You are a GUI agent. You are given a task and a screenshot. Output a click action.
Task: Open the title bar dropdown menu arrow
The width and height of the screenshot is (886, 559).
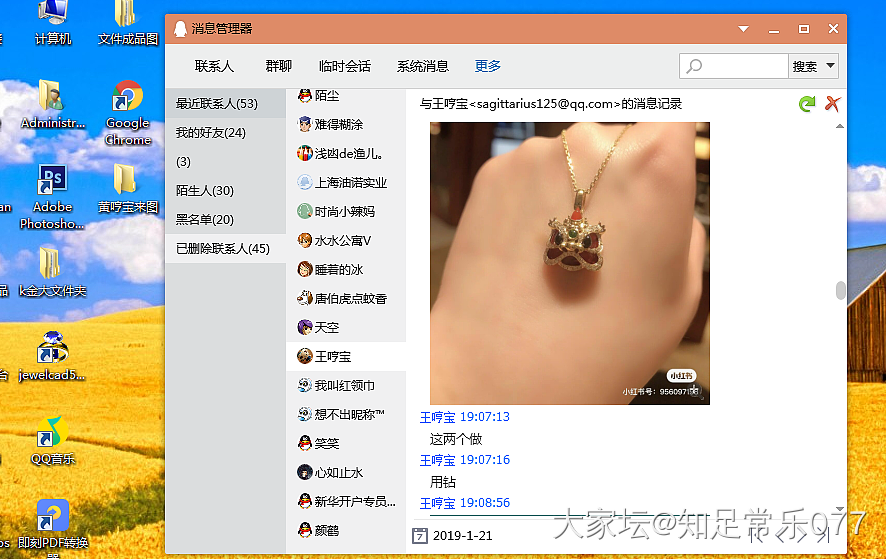[x=743, y=30]
